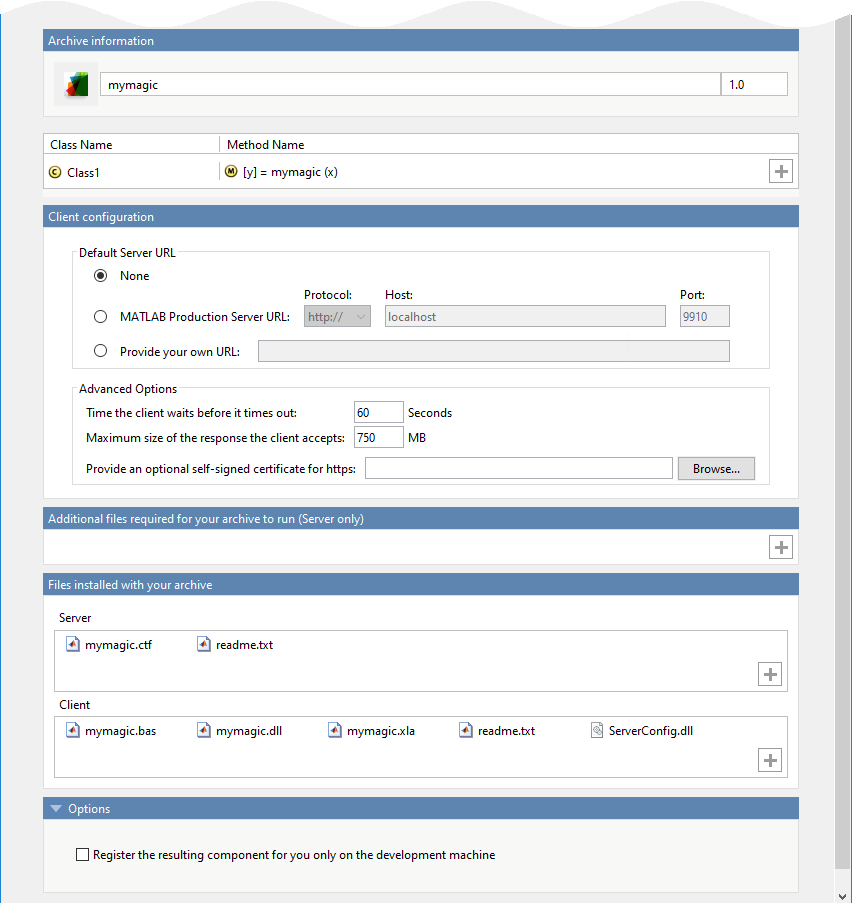Click the mymagic archive application icon
The width and height of the screenshot is (852, 903).
point(76,85)
